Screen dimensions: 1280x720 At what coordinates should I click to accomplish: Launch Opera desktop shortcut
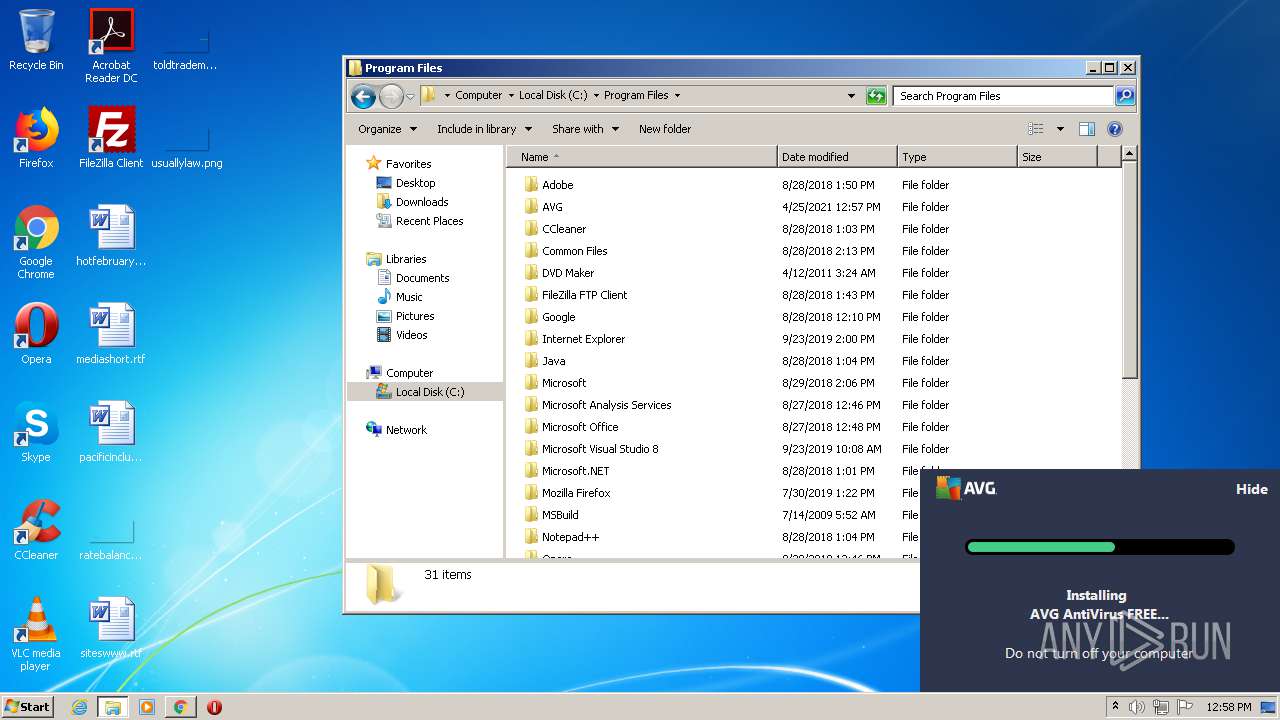tap(36, 334)
